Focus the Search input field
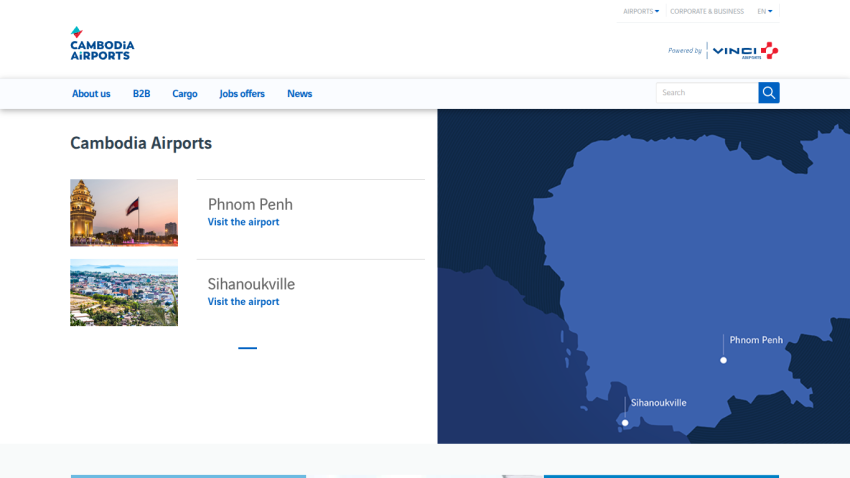850x478 pixels. [707, 93]
